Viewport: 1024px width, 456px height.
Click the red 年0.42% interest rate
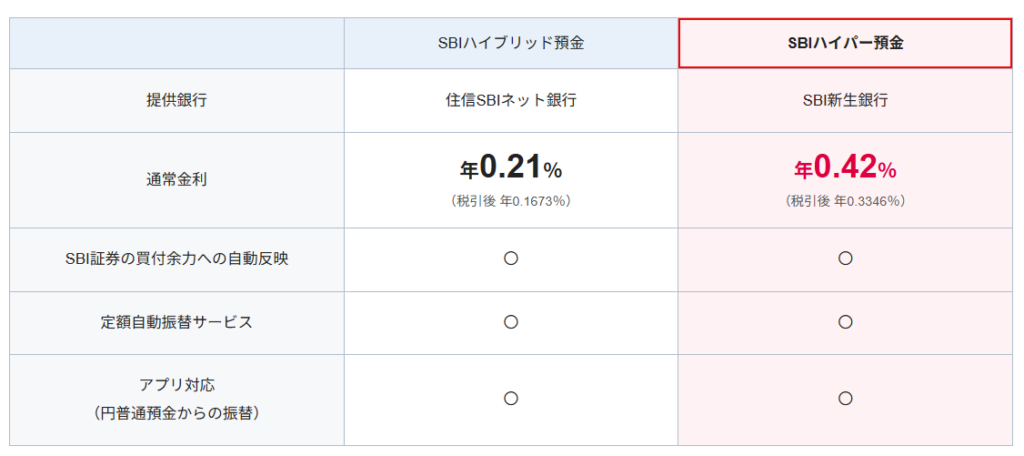click(845, 167)
